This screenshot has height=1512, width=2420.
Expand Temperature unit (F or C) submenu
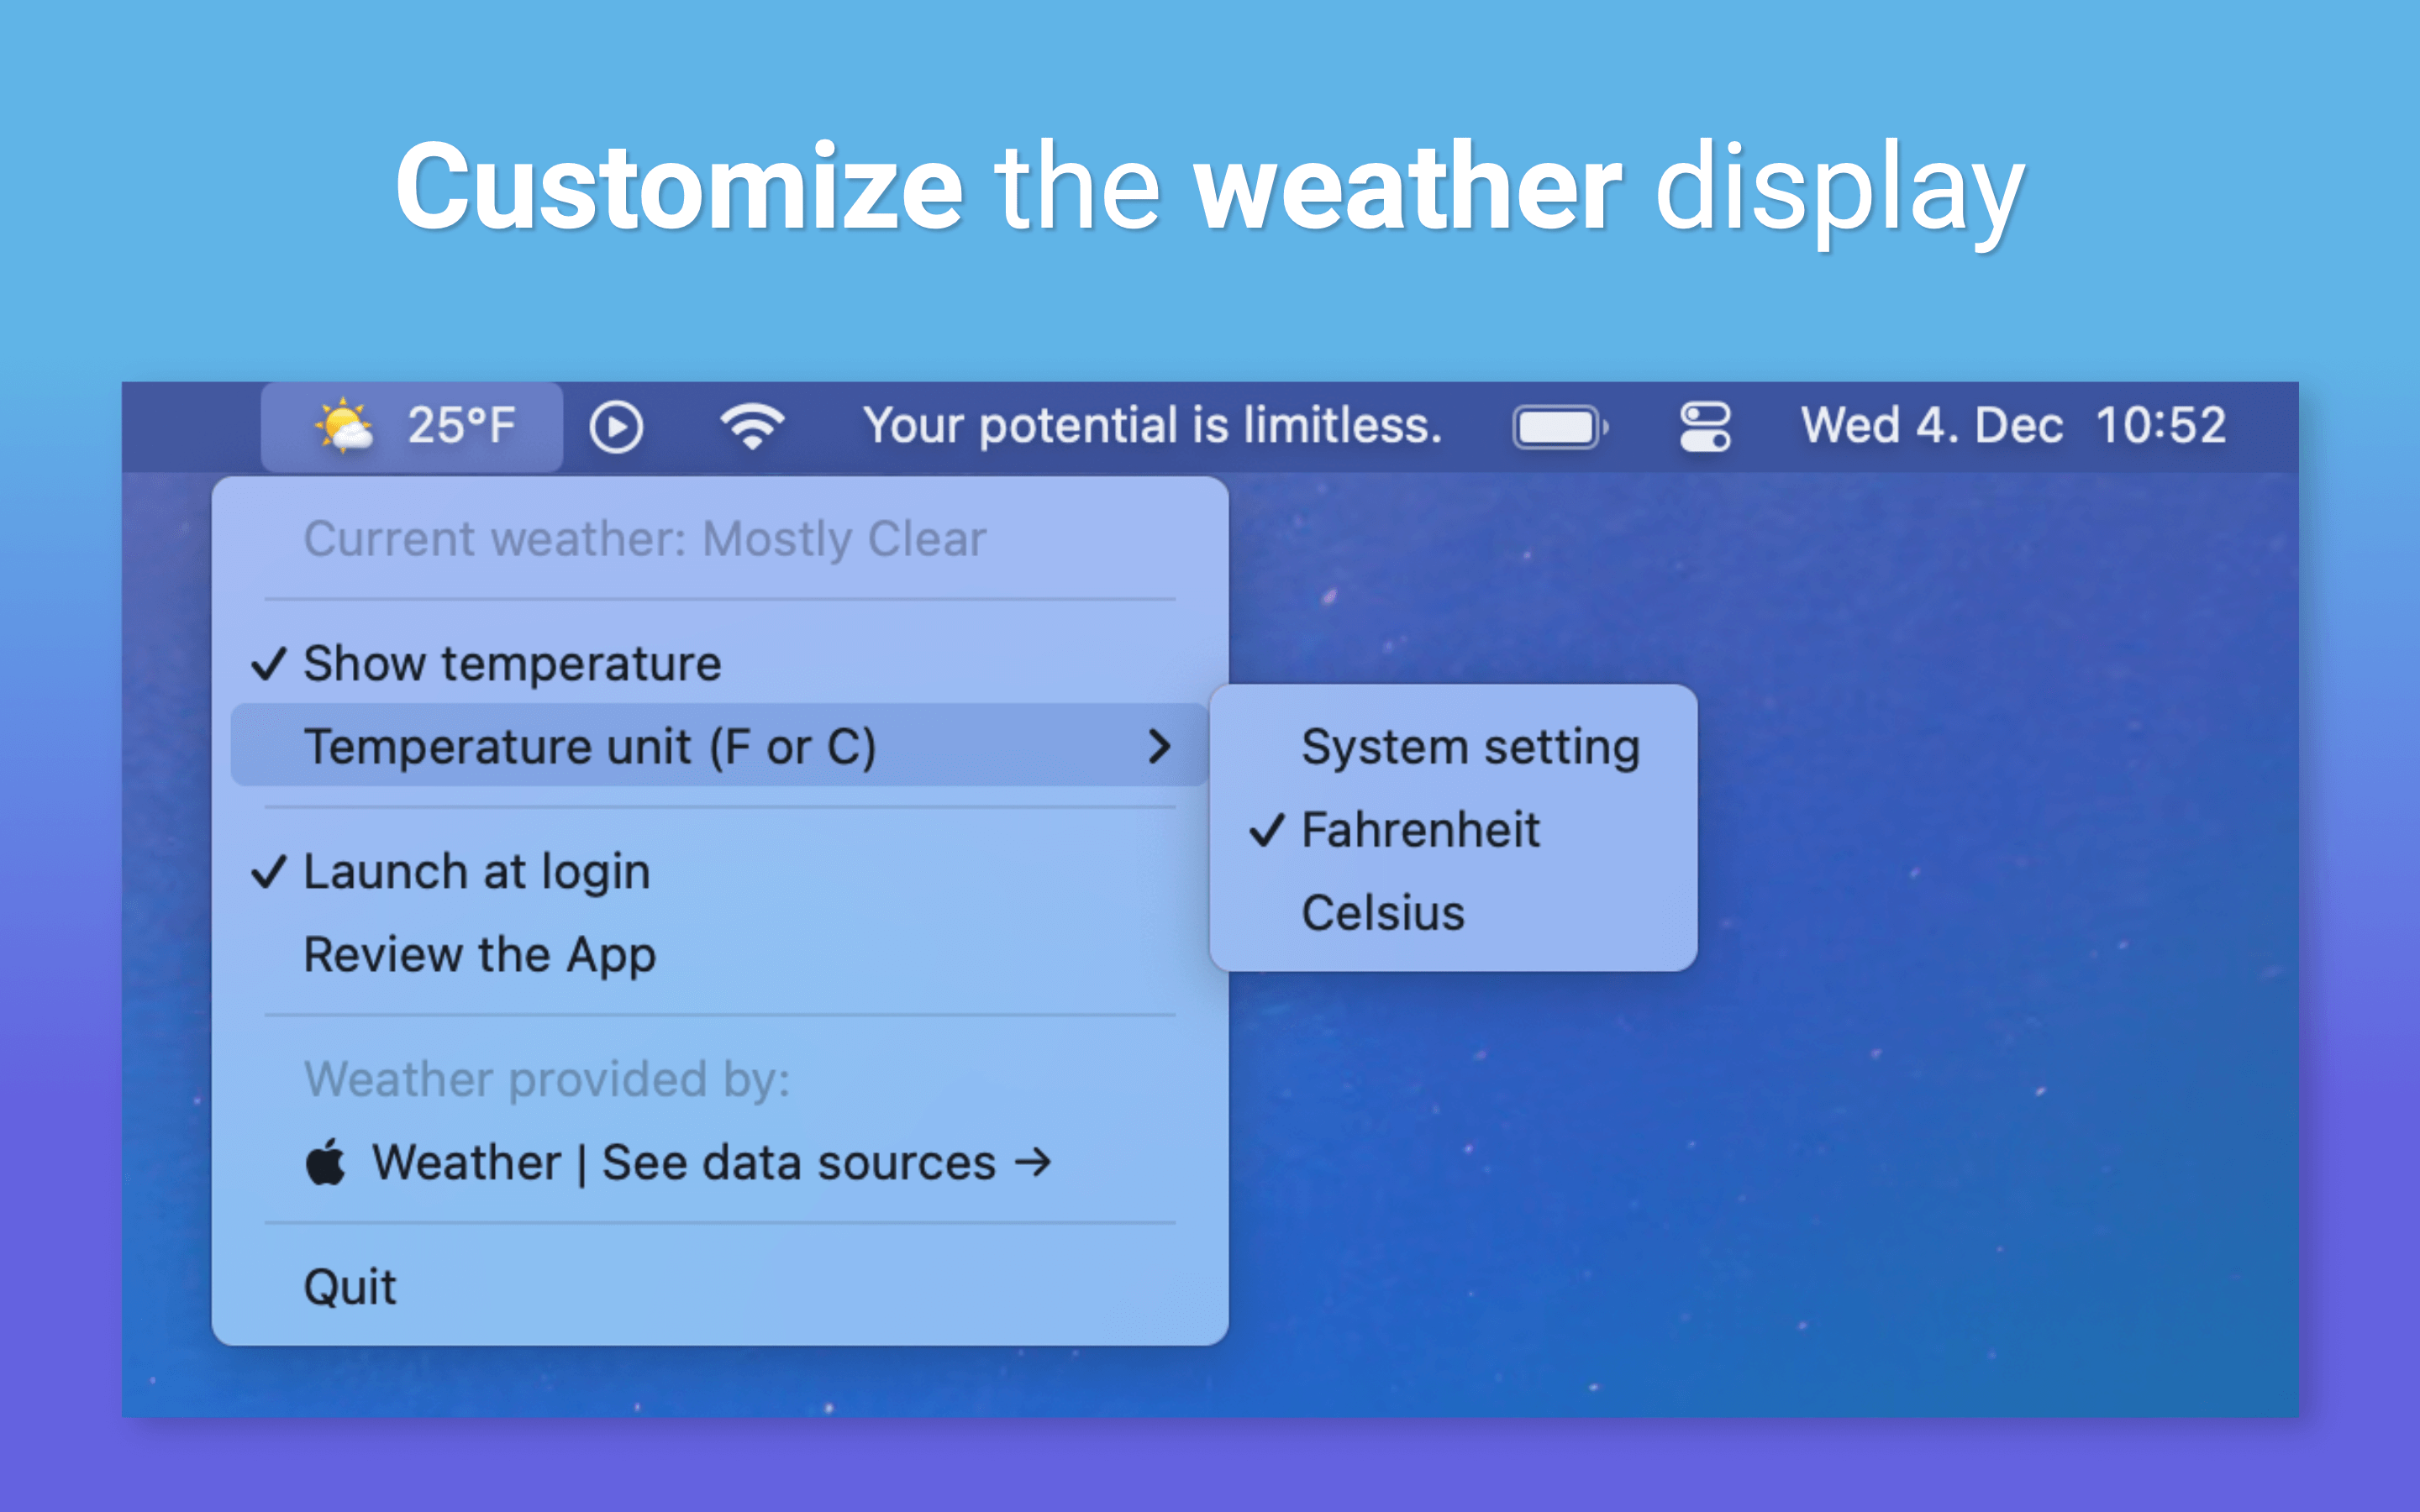click(590, 747)
